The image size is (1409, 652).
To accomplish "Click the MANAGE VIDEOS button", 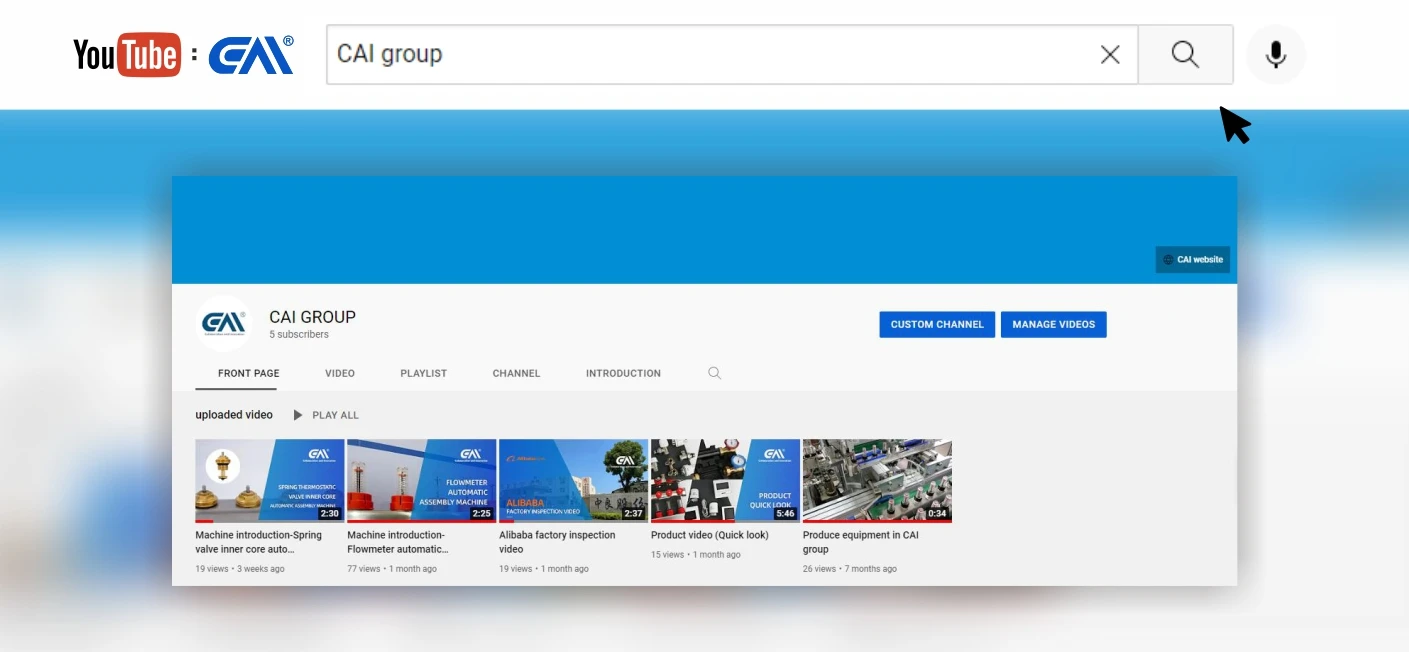I will pyautogui.click(x=1053, y=324).
